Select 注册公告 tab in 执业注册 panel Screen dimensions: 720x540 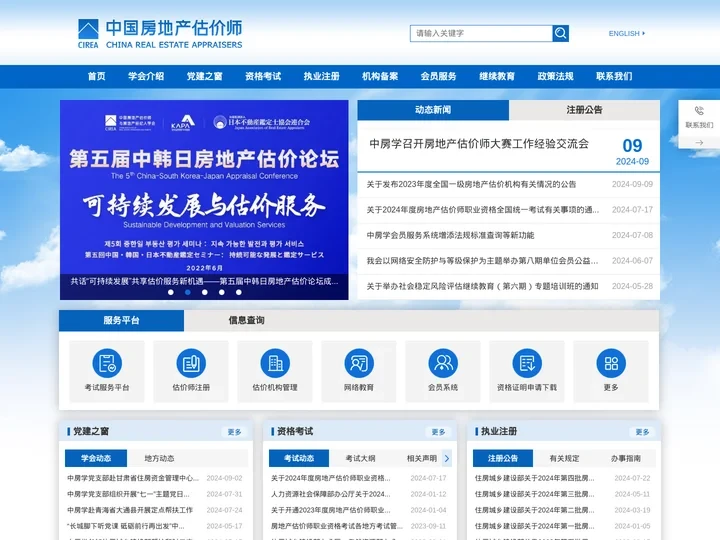[x=503, y=458]
